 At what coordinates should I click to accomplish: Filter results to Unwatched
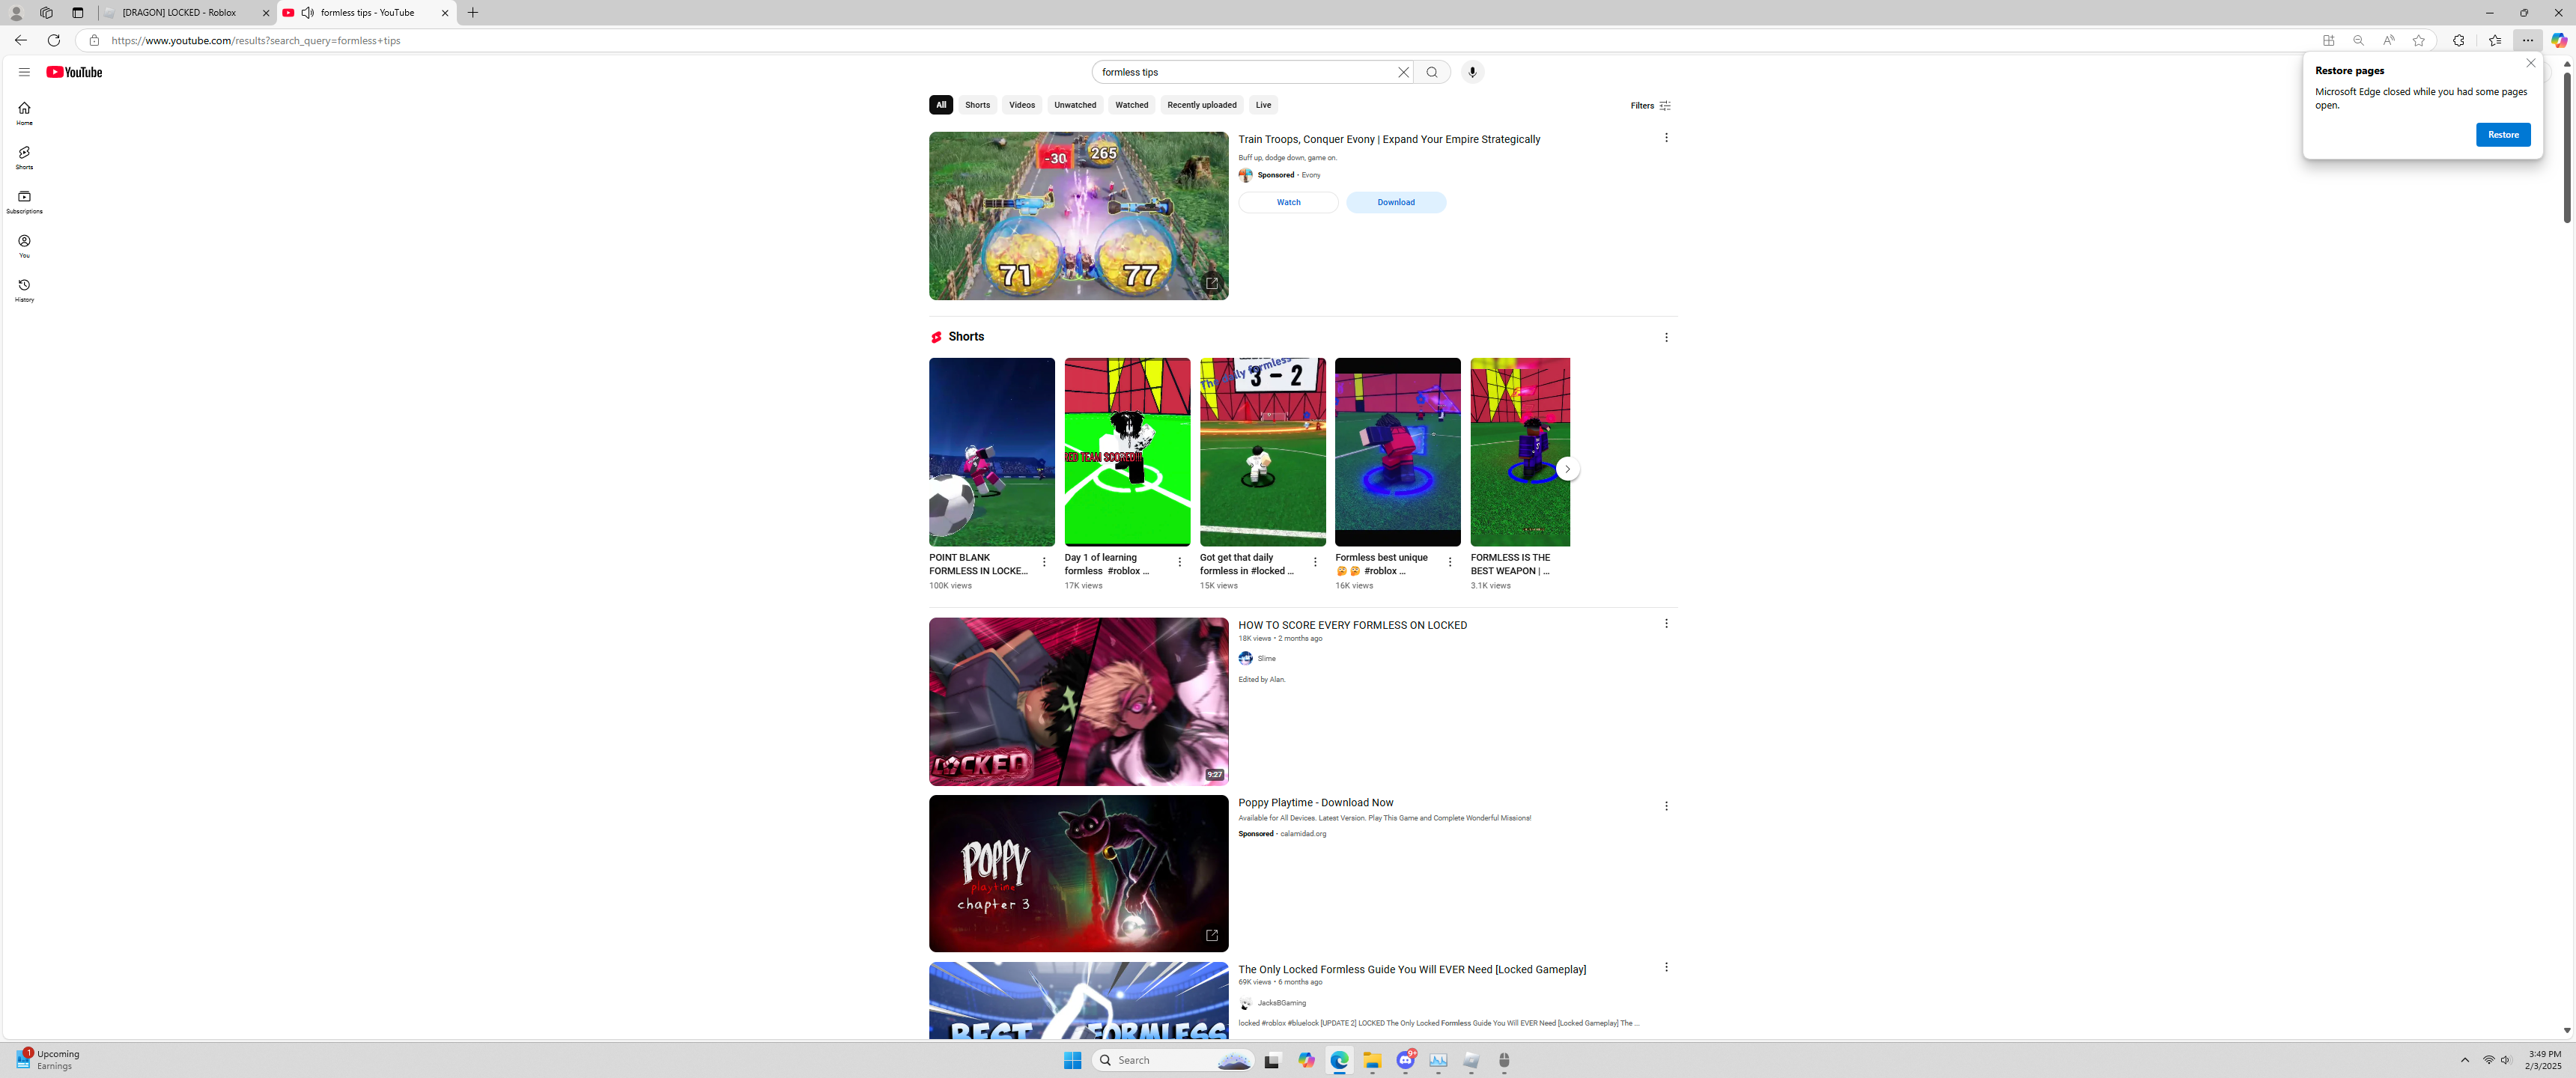click(1075, 105)
